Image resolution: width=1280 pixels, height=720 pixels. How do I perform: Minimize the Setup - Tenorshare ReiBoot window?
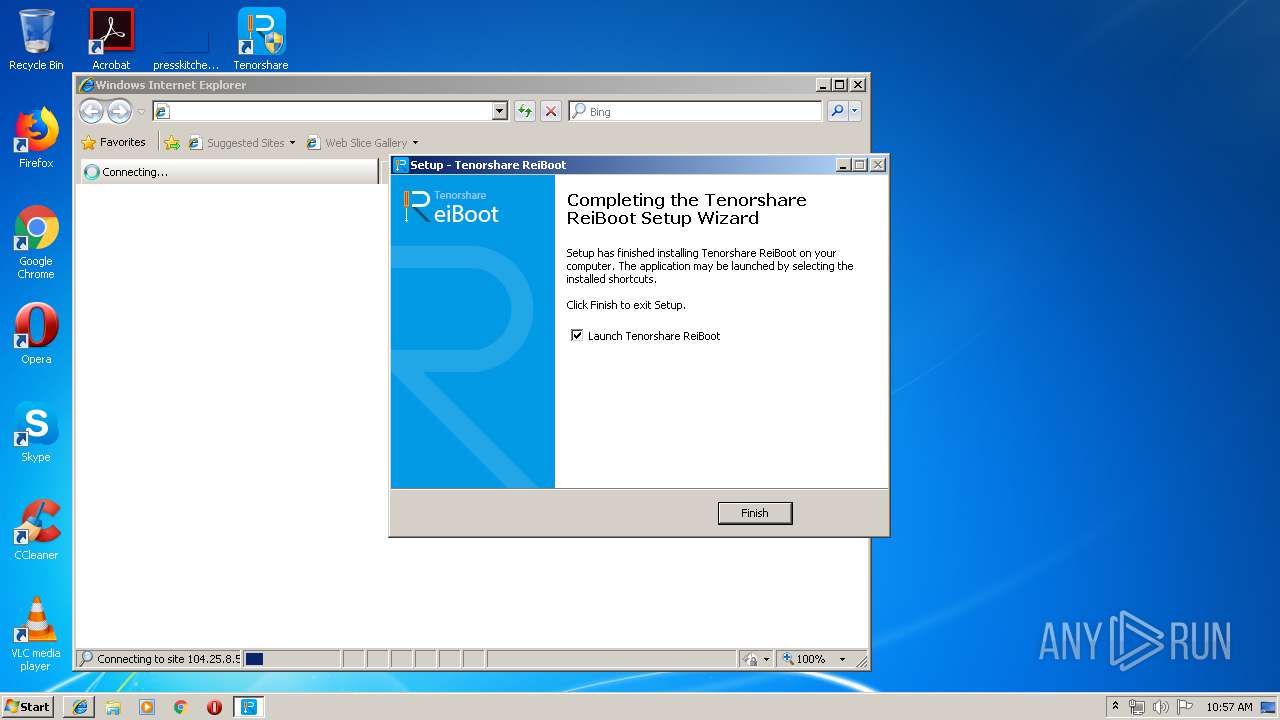tap(843, 165)
